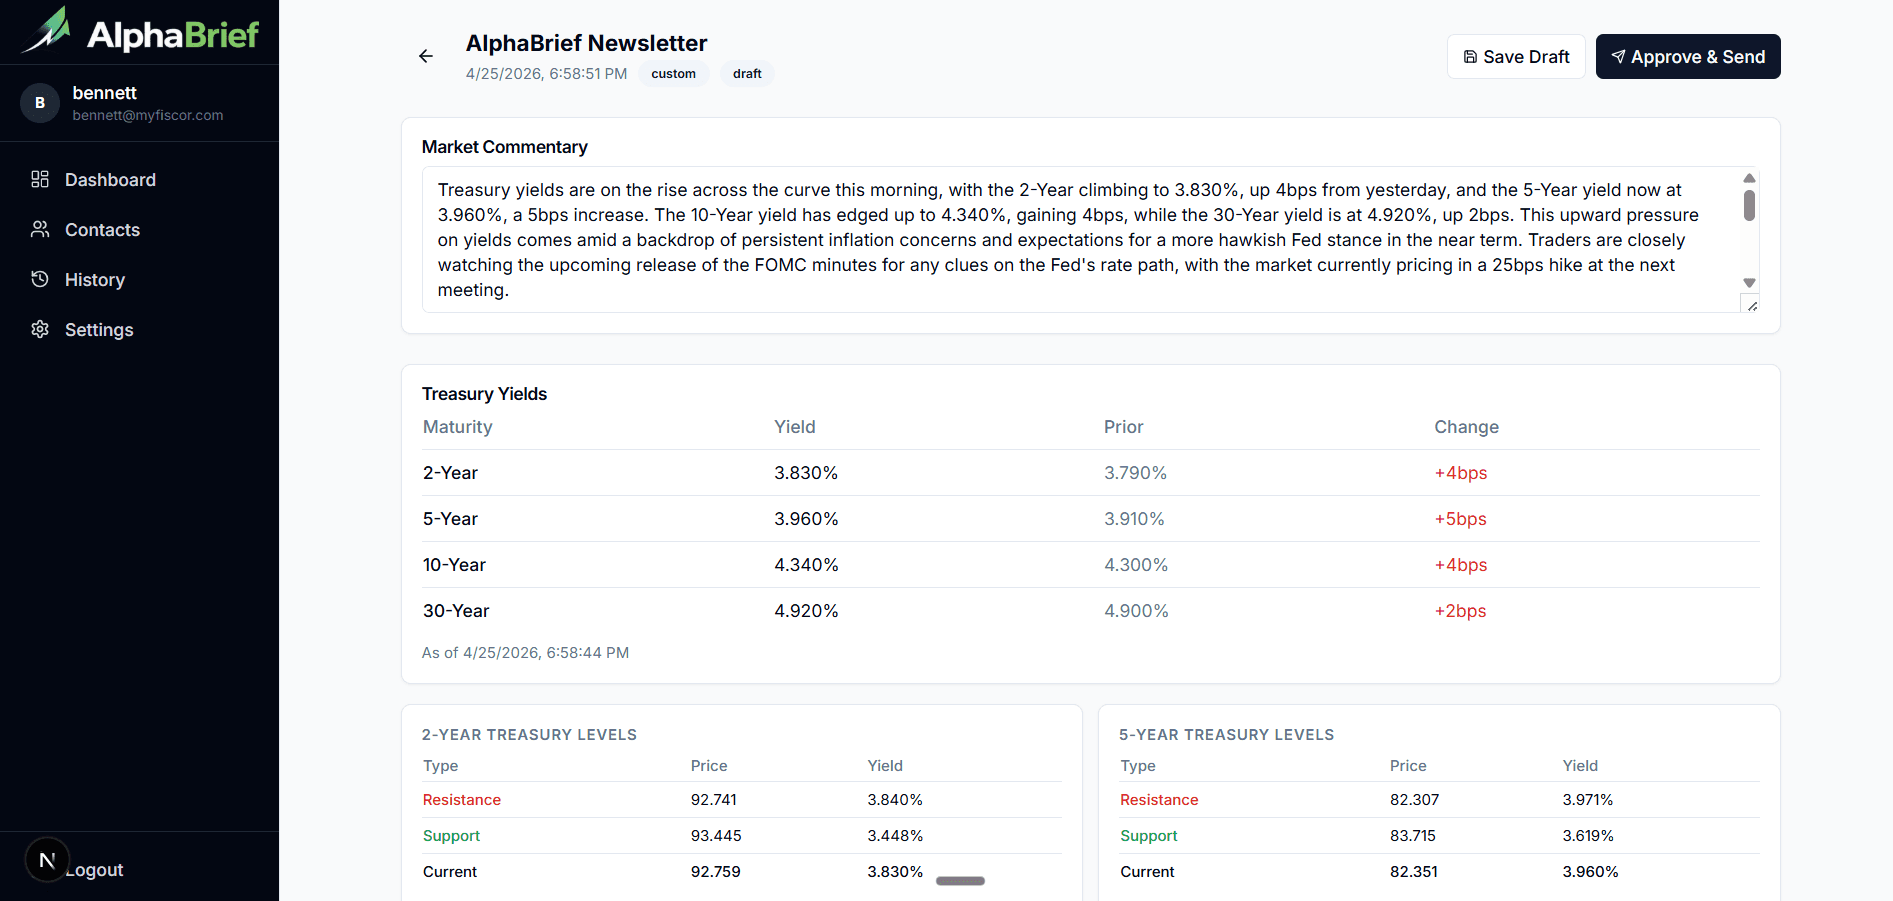Viewport: 1893px width, 901px height.
Task: Click the commentary textarea resize handle
Action: [x=1752, y=306]
